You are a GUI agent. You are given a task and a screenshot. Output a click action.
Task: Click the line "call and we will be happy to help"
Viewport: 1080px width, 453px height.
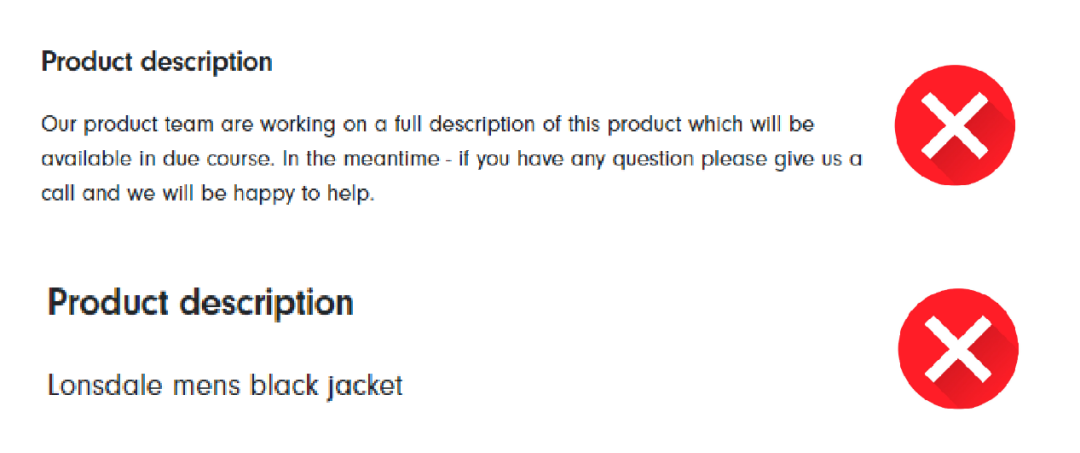(x=208, y=193)
